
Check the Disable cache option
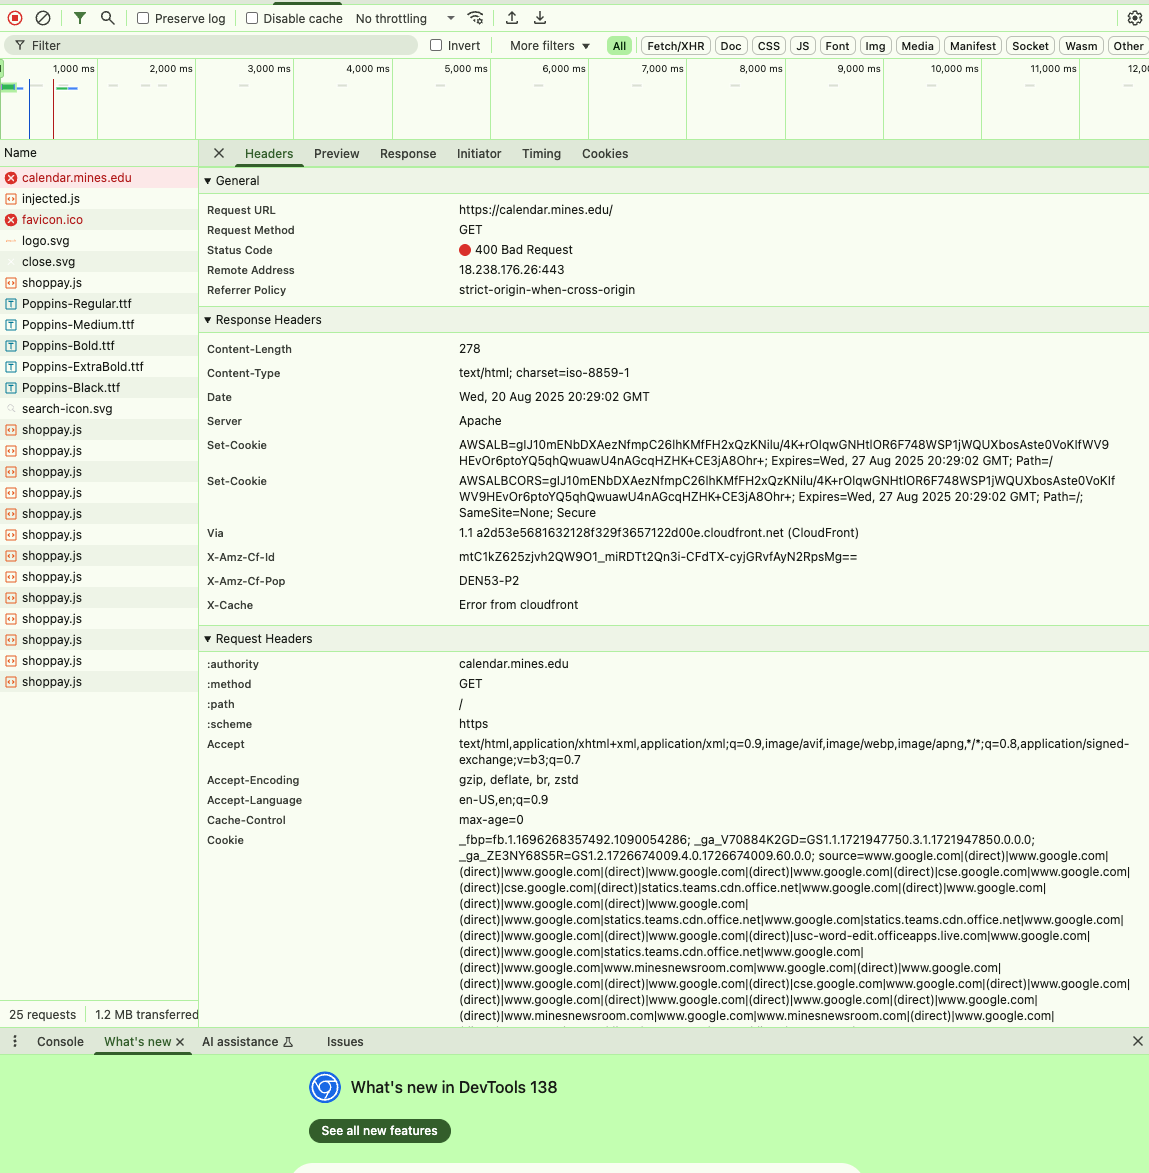coord(252,18)
